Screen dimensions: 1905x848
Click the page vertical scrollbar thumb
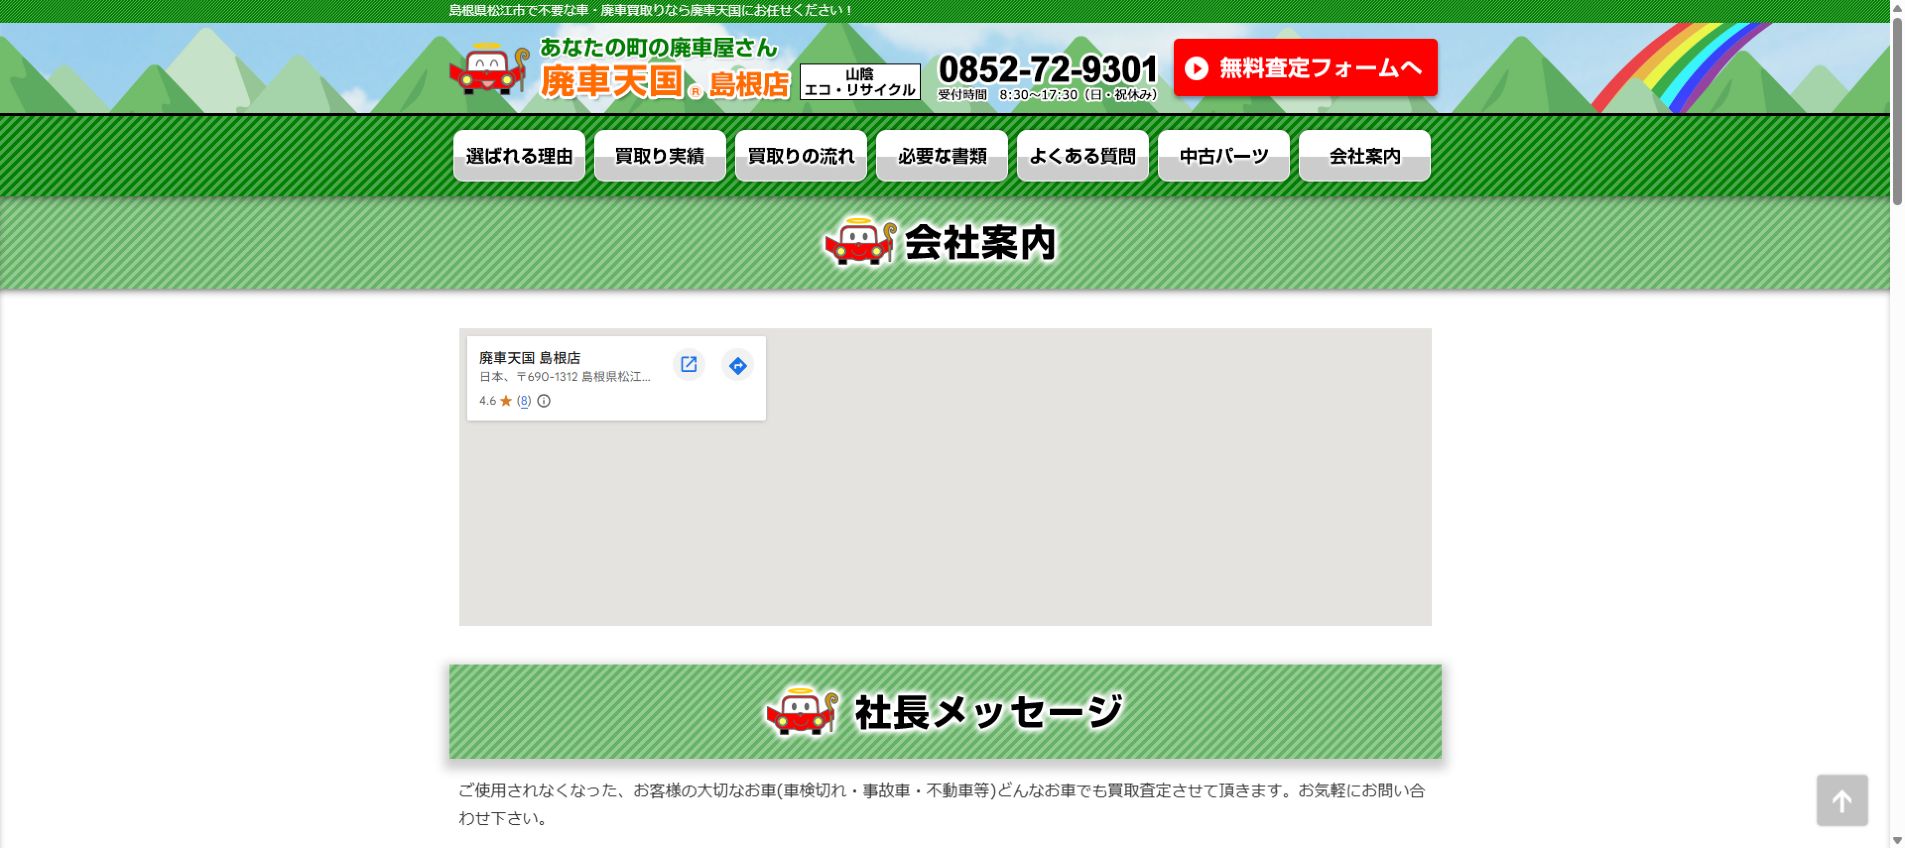click(x=1897, y=110)
